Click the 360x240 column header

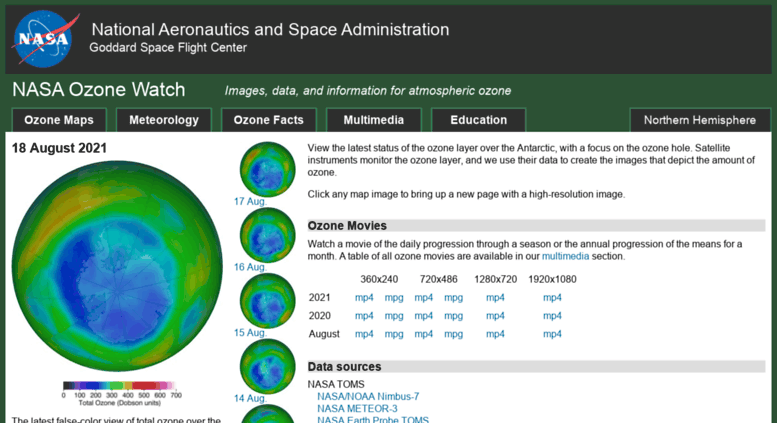point(379,279)
